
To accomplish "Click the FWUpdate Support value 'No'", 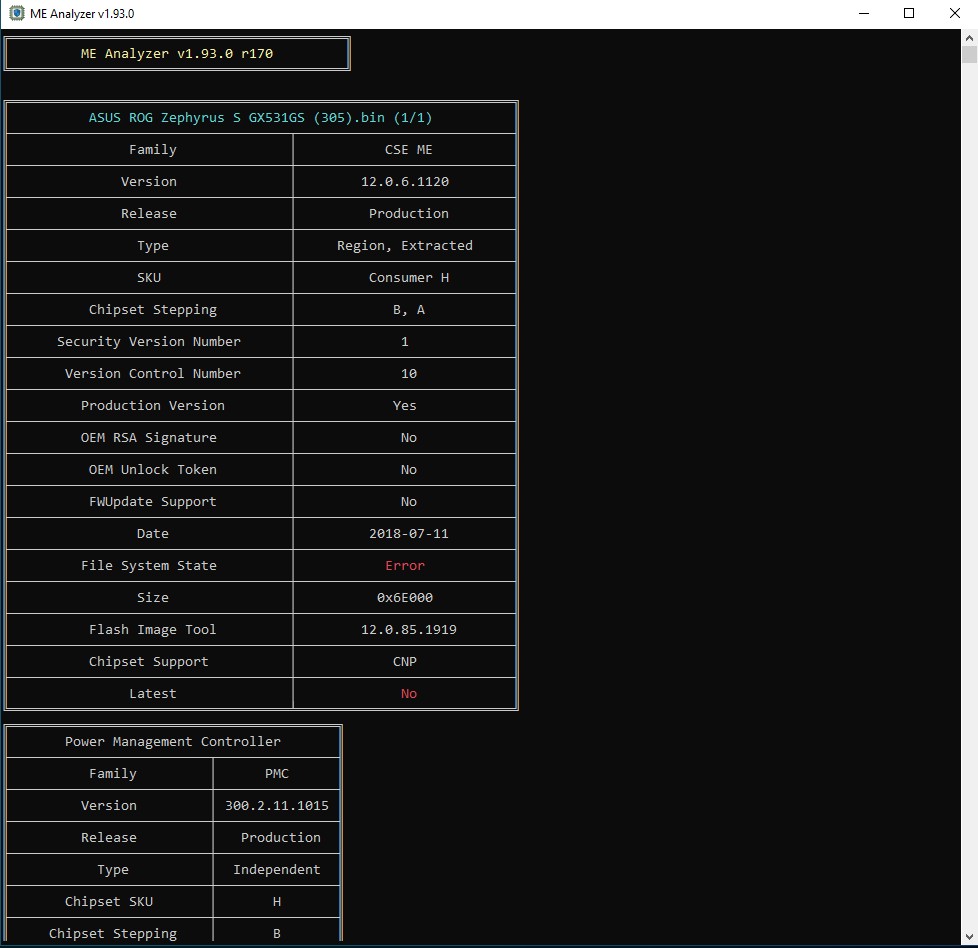I will [409, 501].
